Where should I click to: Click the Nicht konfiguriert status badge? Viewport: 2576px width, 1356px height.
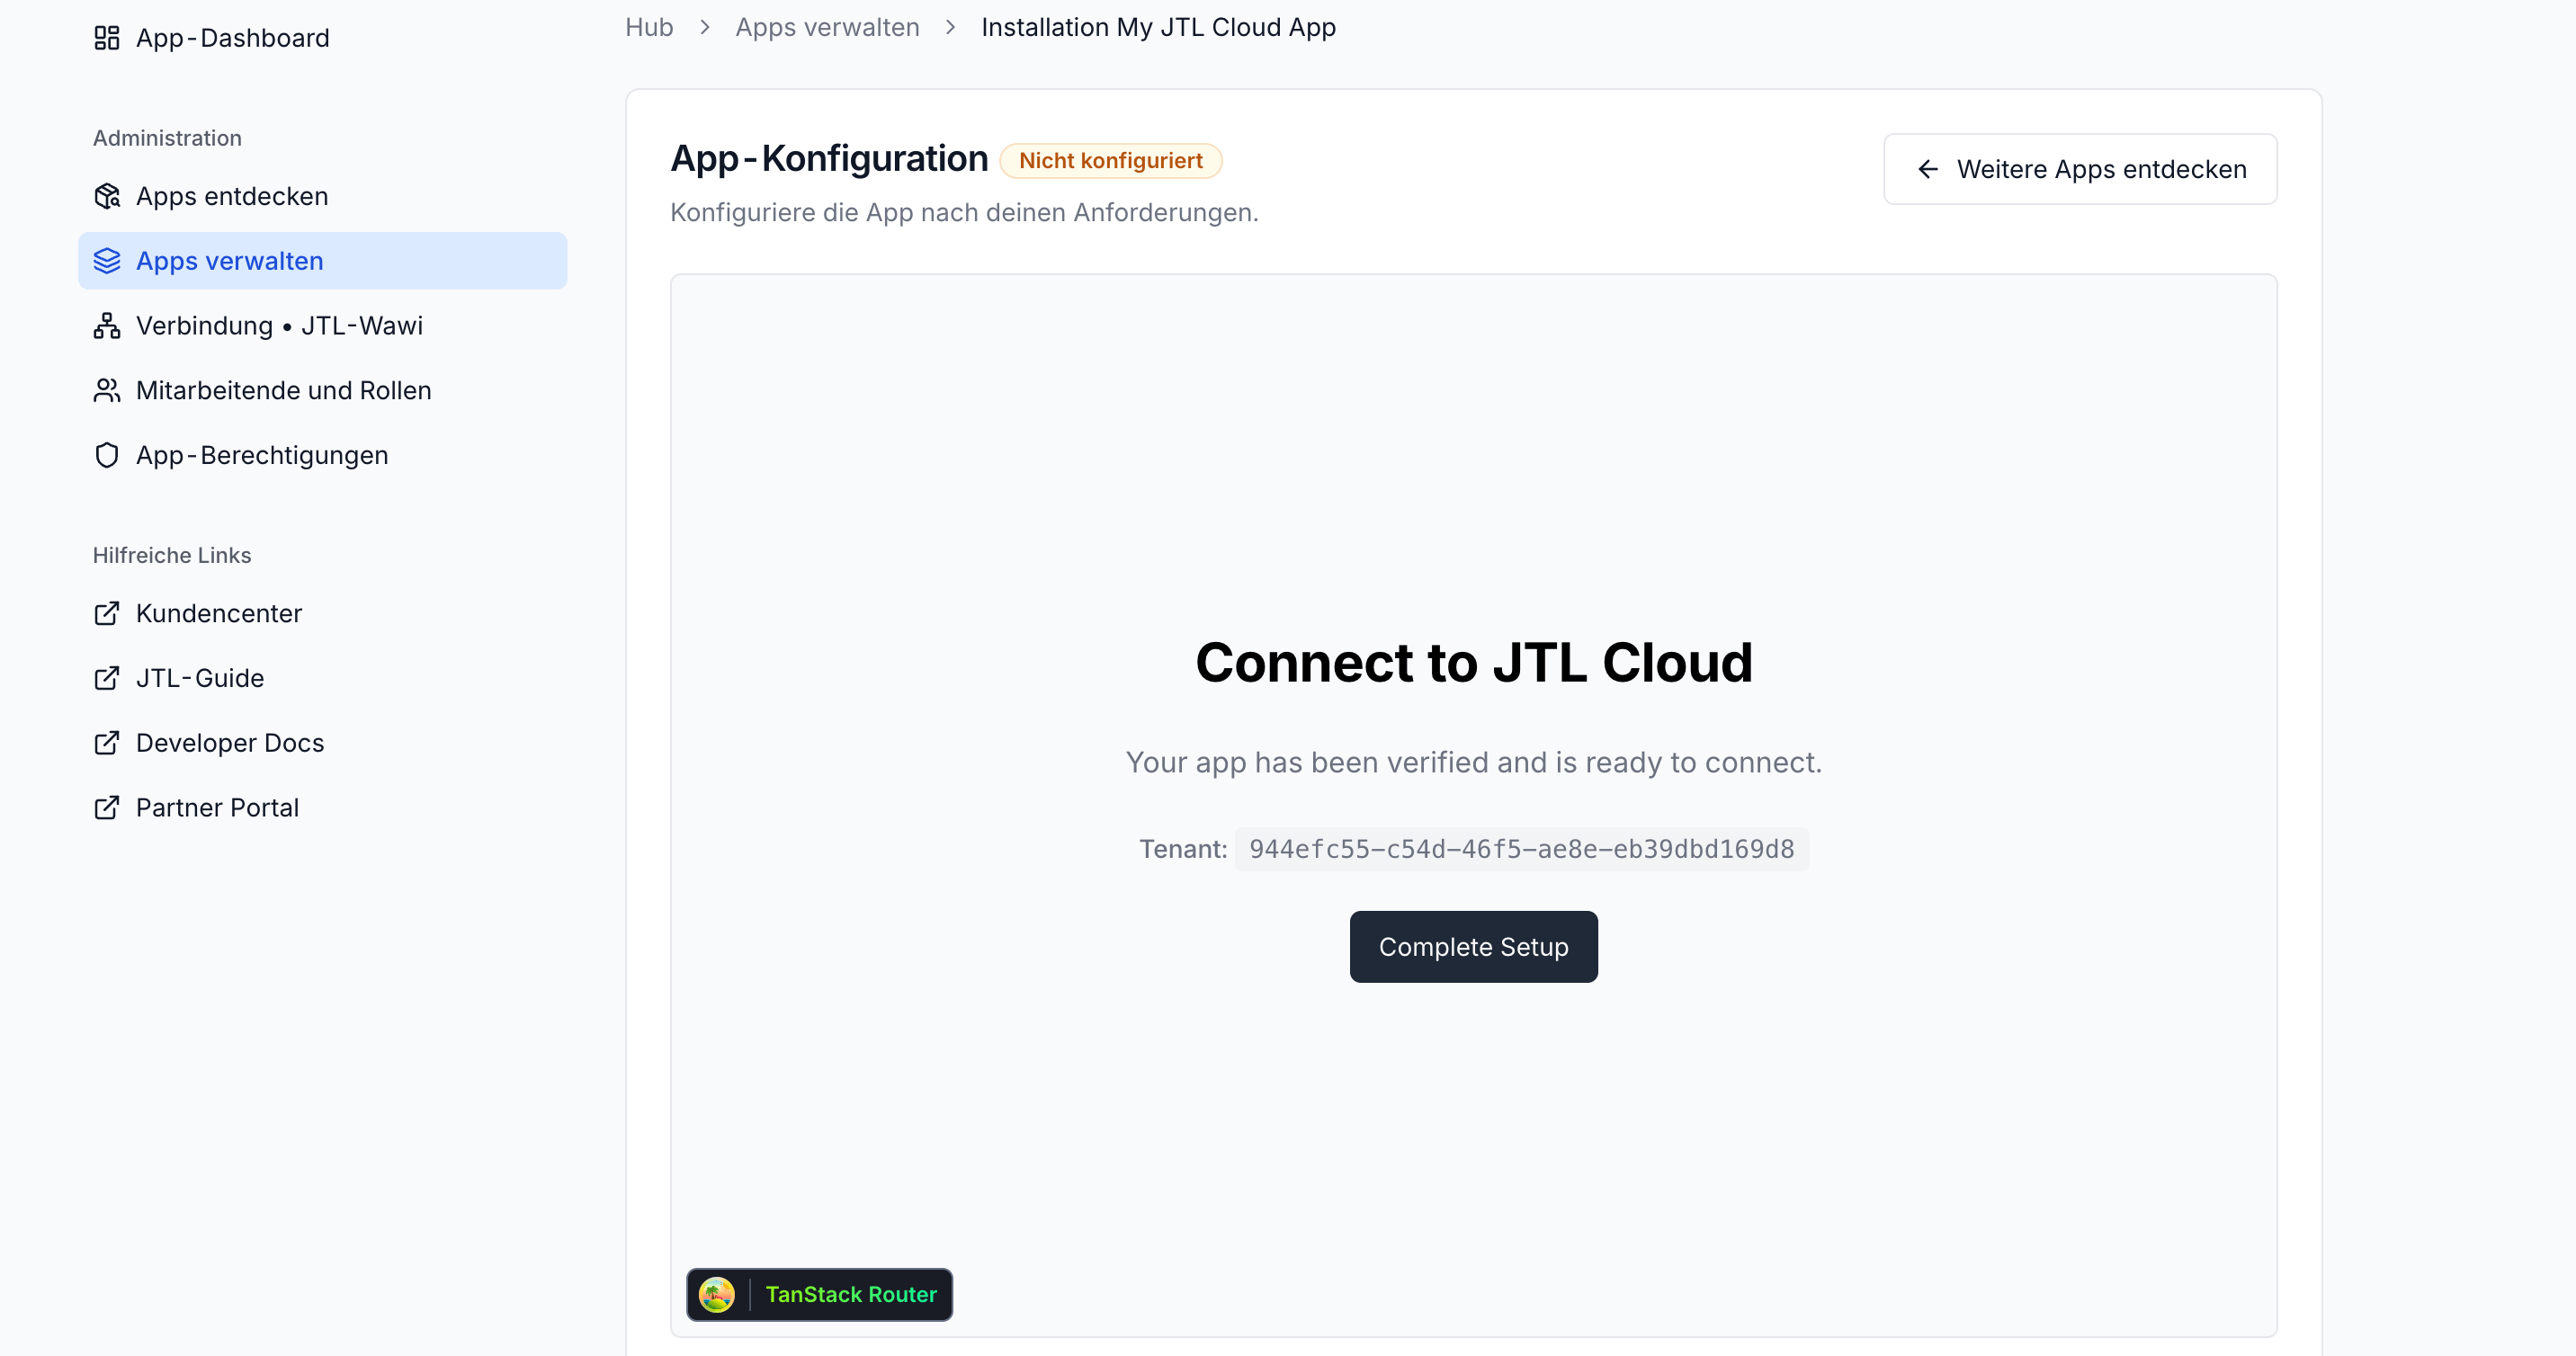(1110, 161)
